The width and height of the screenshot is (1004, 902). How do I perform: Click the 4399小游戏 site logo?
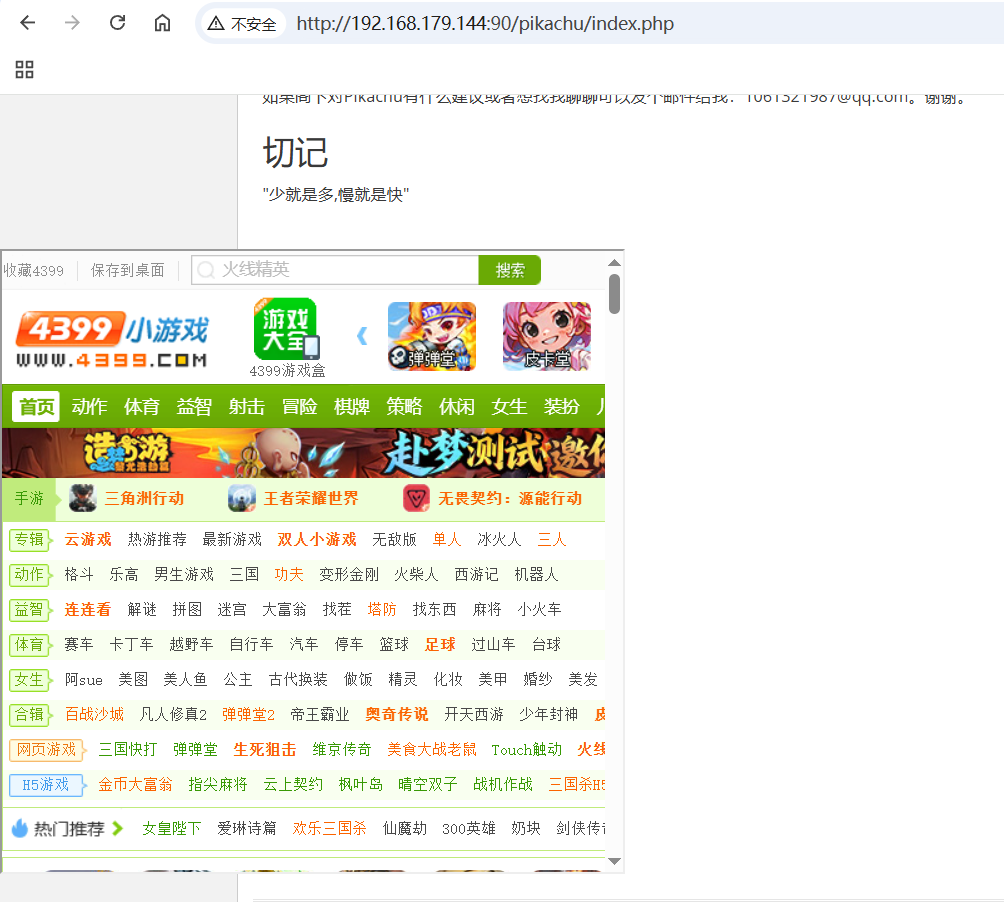112,339
